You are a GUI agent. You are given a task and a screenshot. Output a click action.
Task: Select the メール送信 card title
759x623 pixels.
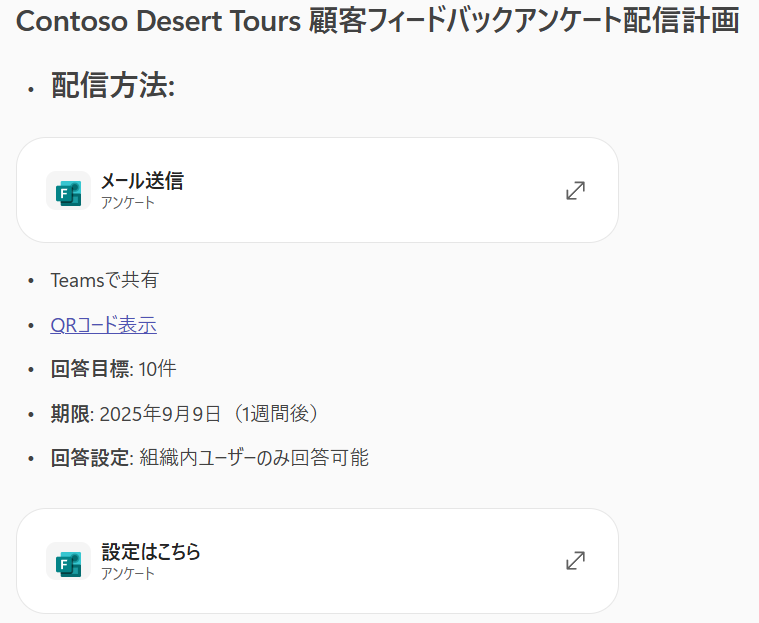142,181
